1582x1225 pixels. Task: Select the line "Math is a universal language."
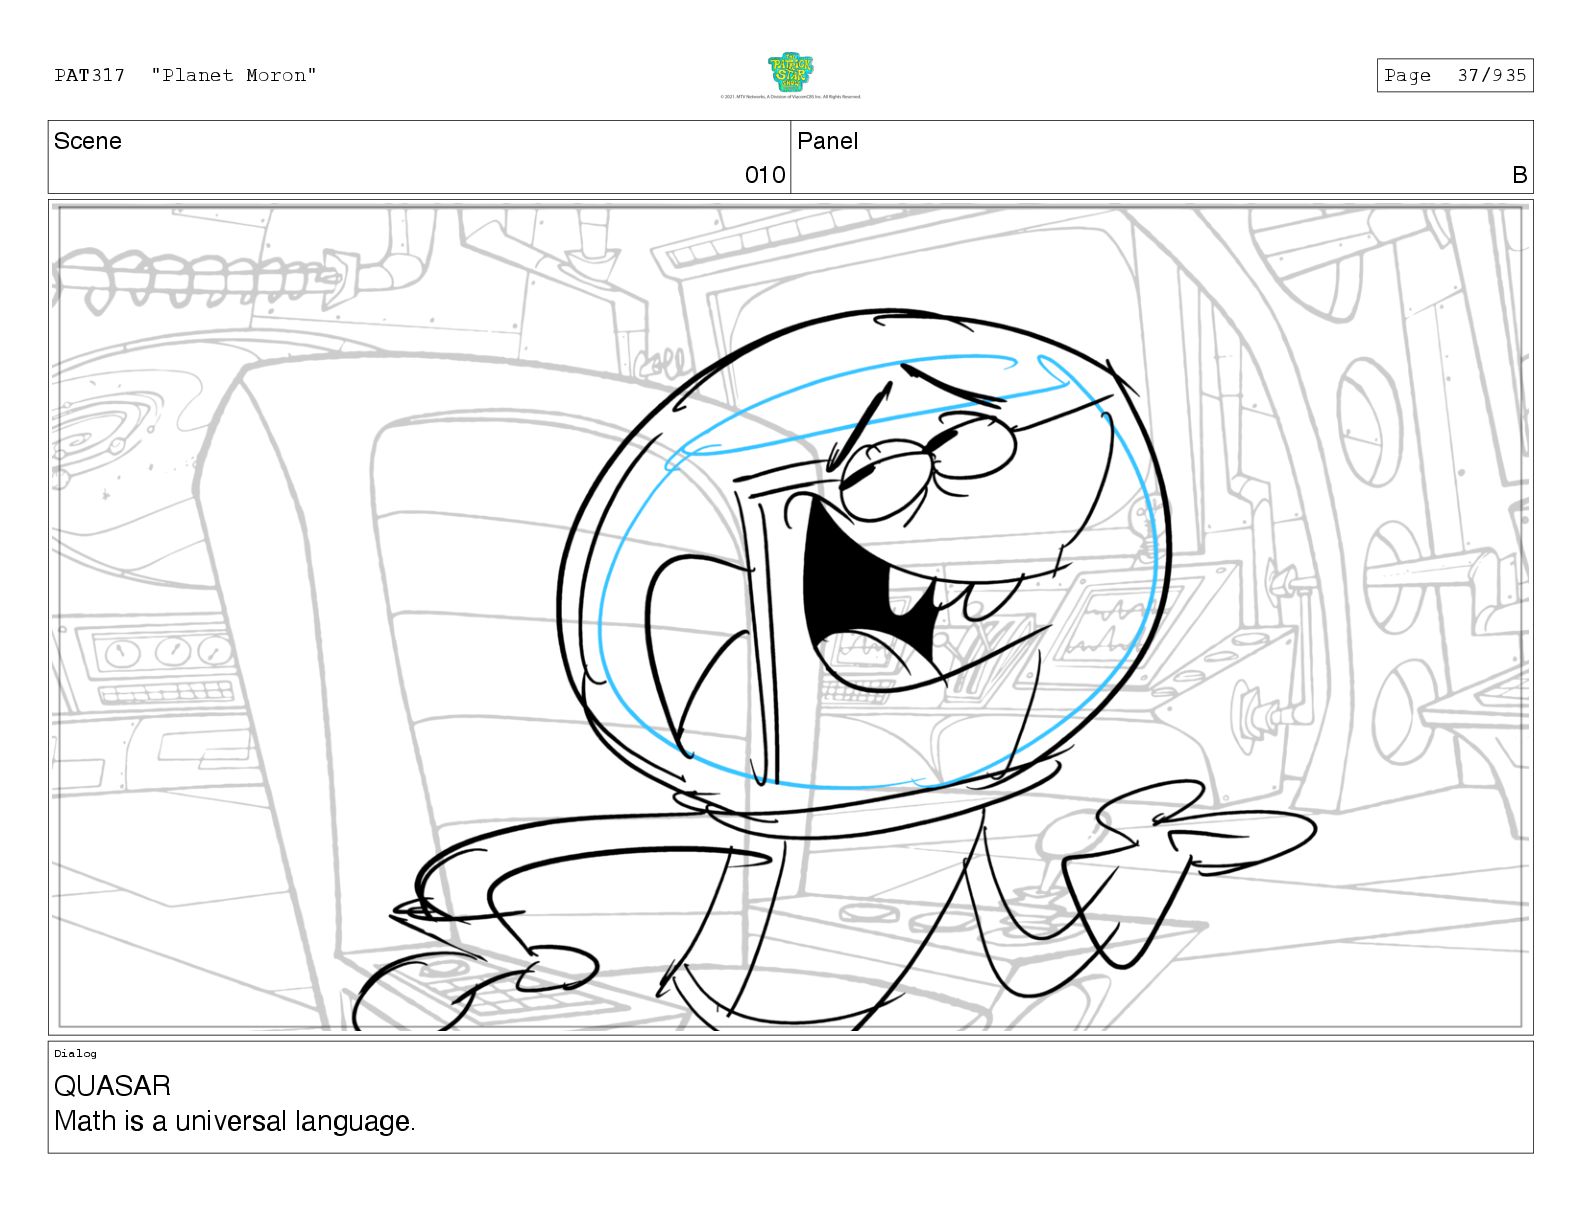[235, 1122]
